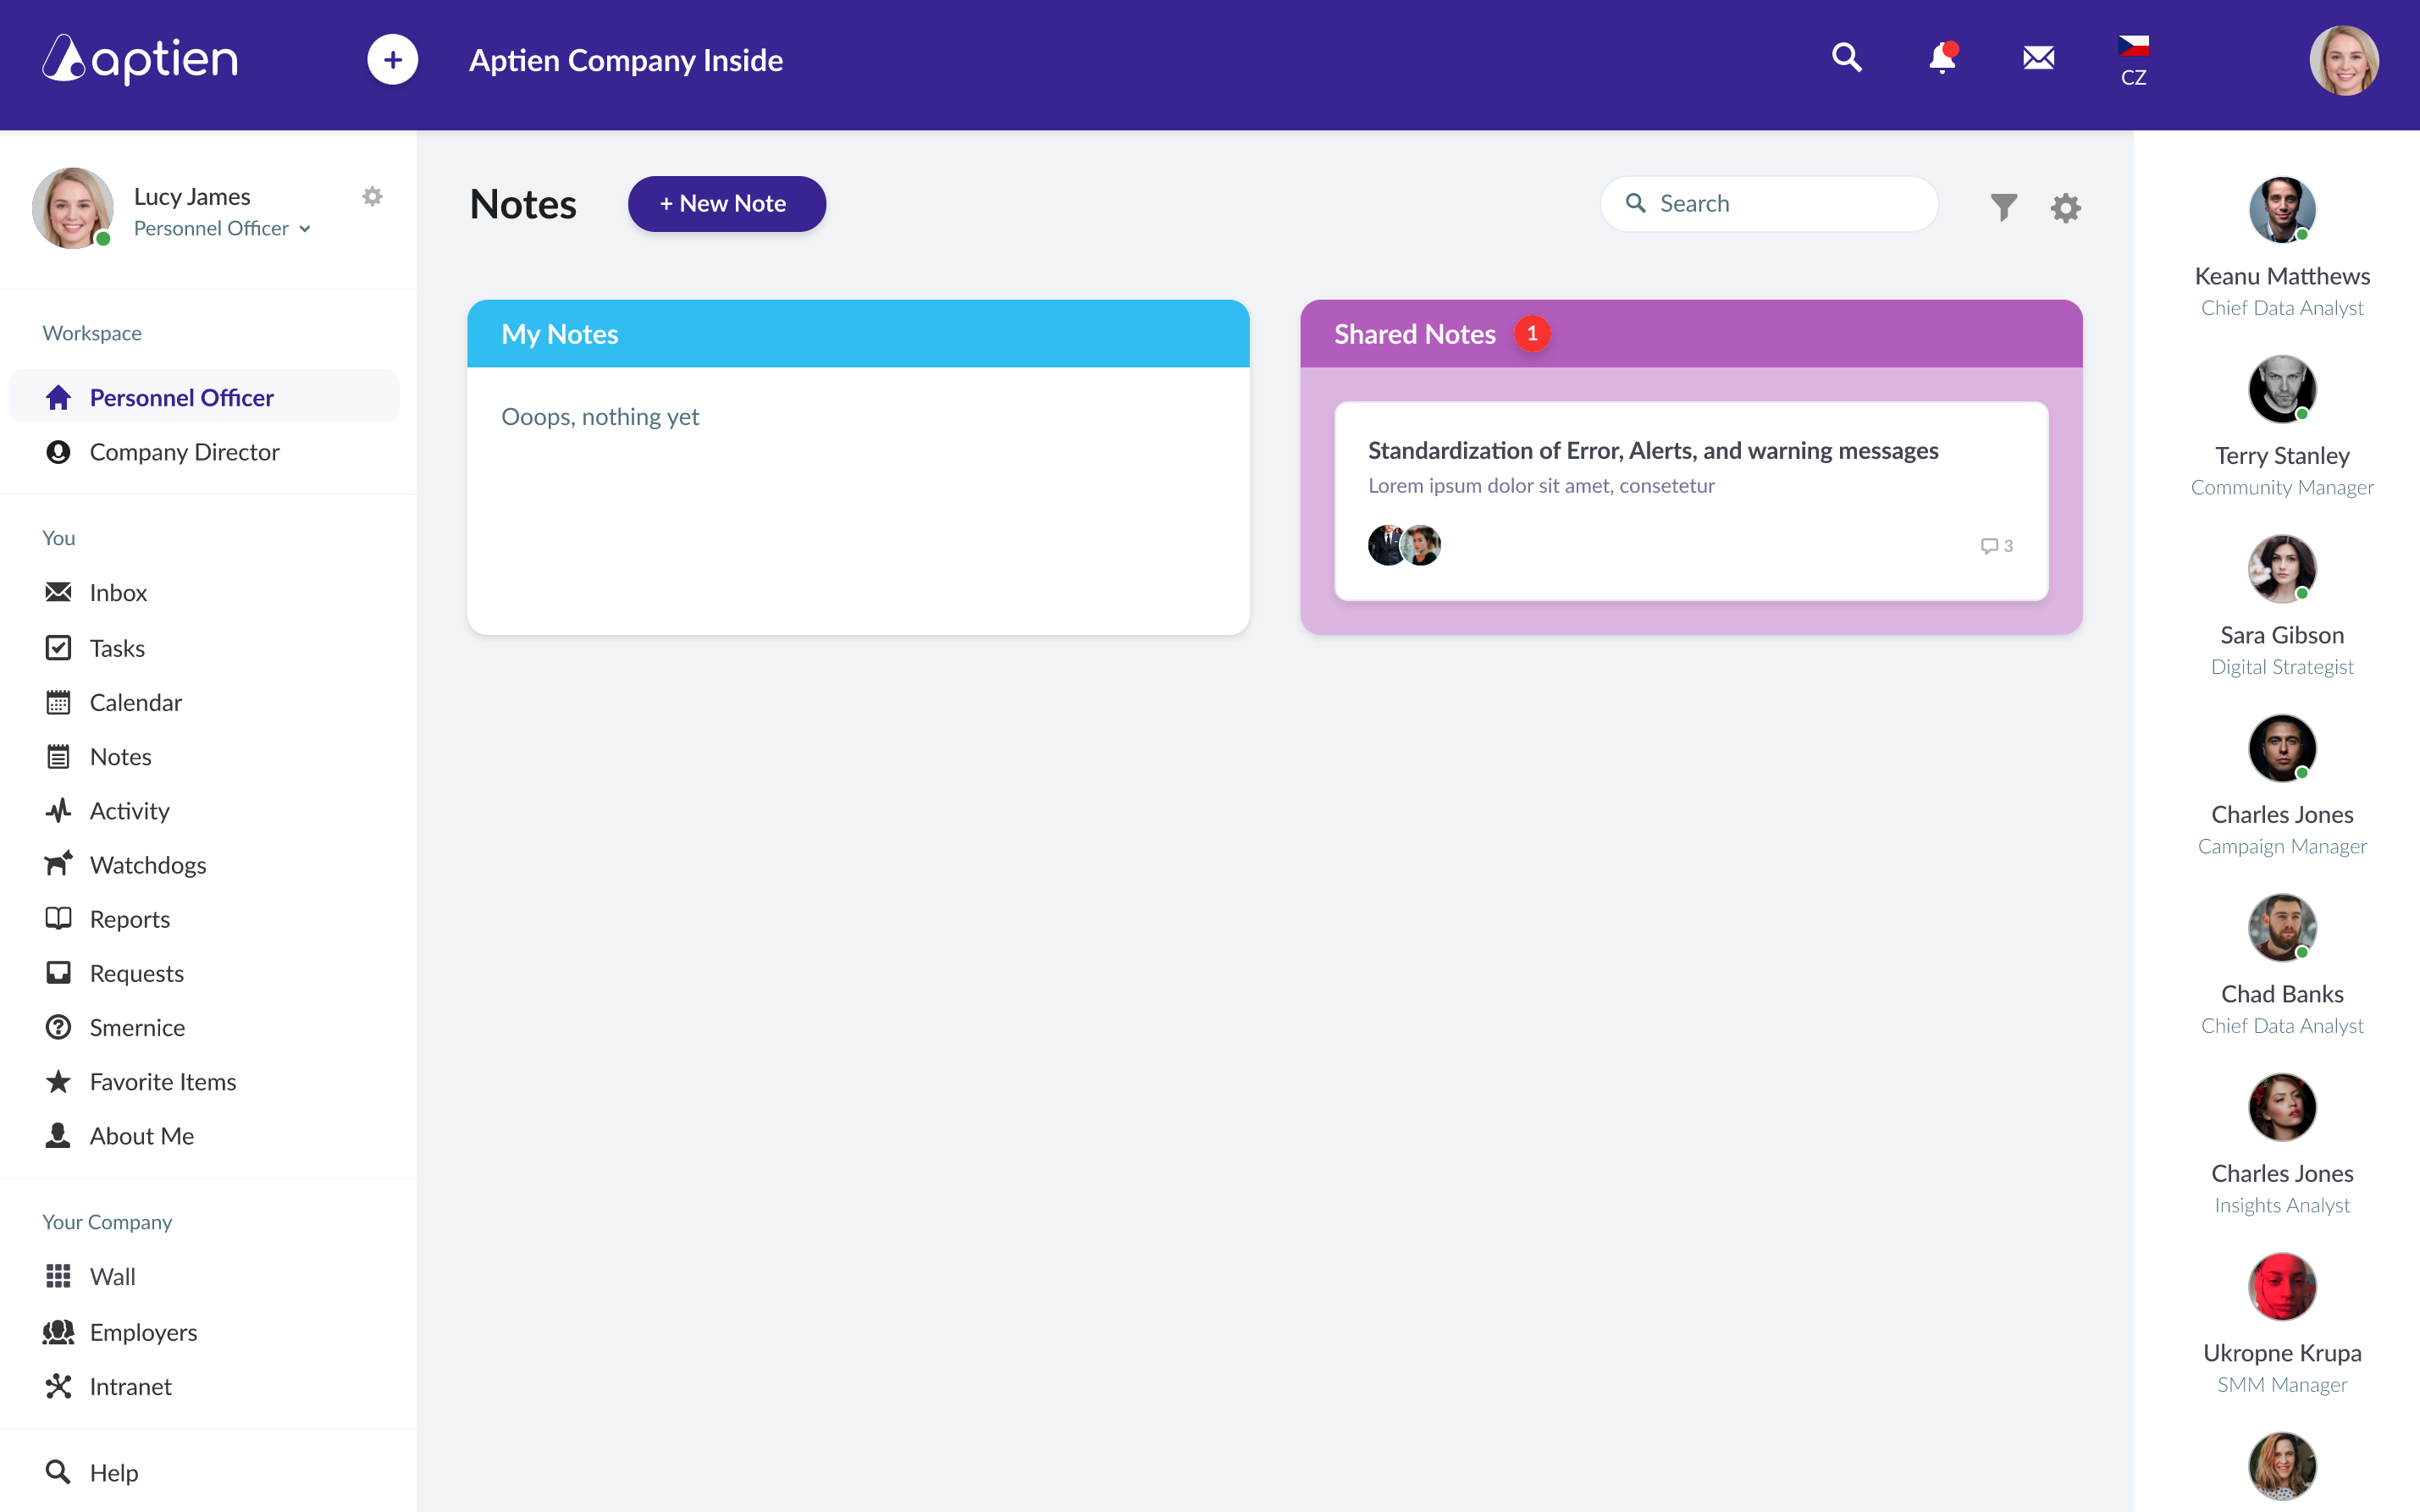Open the Favorite Items link

(162, 1081)
